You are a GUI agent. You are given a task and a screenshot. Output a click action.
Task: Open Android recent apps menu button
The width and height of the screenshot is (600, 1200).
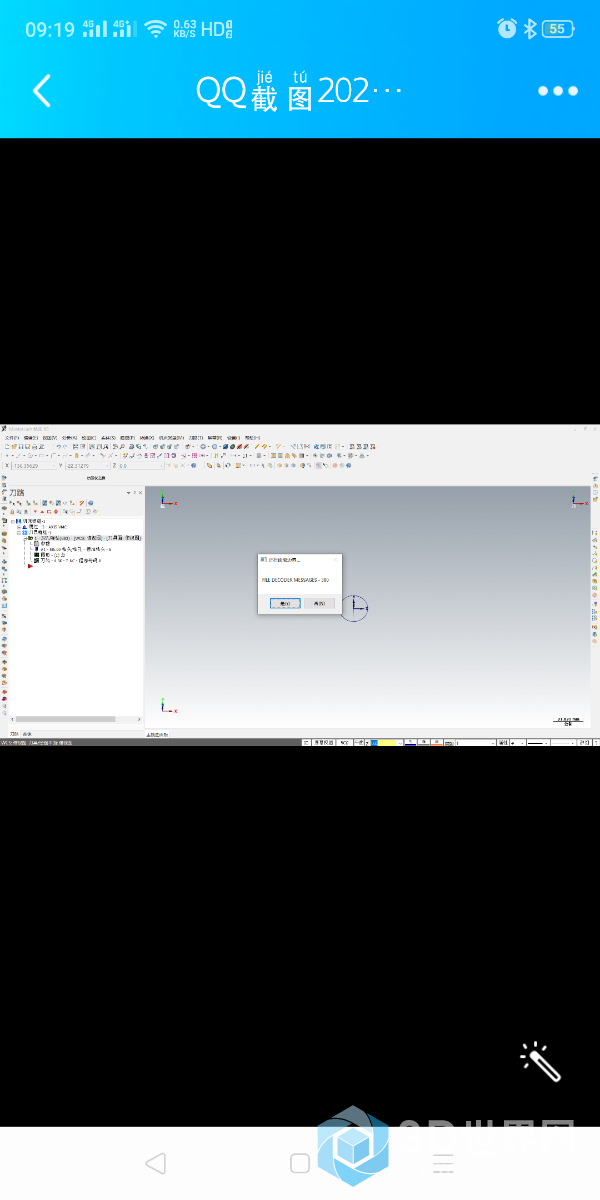click(x=444, y=1163)
